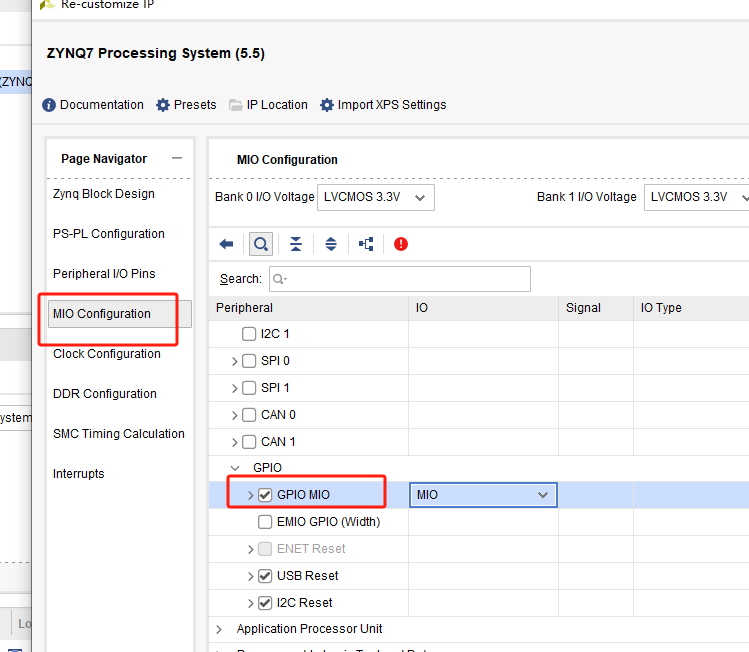The image size is (749, 652).
Task: Uncheck the USB Reset checkbox
Action: tap(265, 576)
